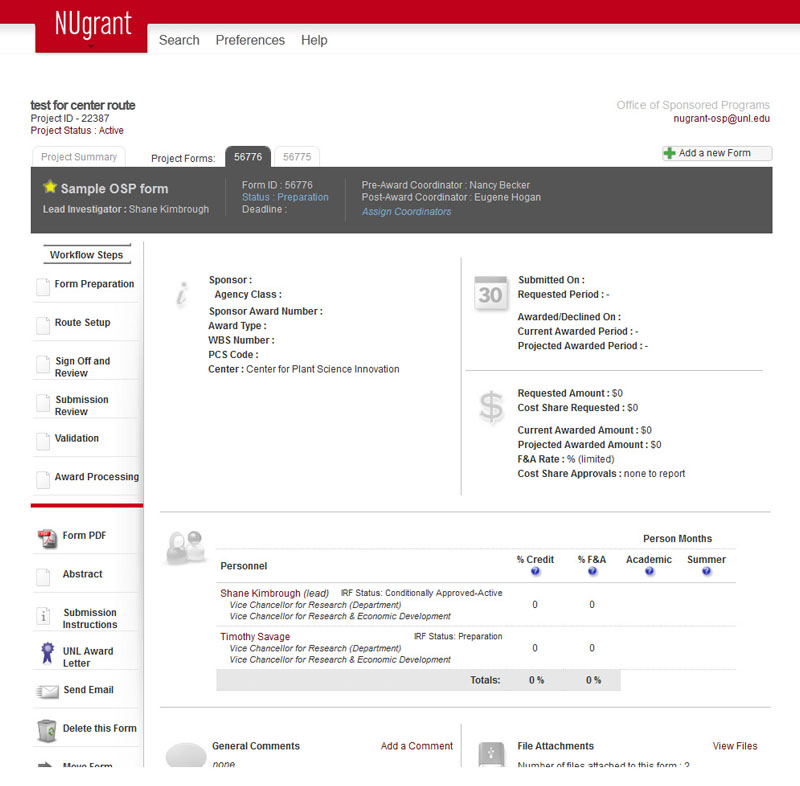Click the Post-Award Coordinator : Eugene Hogan text
The width and height of the screenshot is (800, 786).
click(451, 197)
